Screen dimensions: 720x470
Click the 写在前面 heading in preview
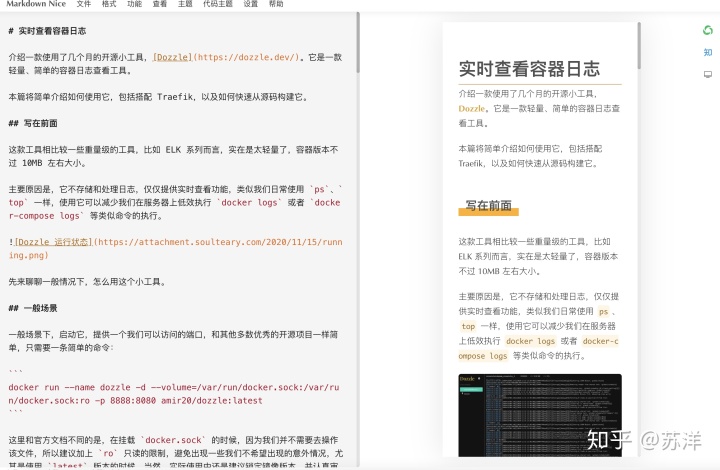489,206
